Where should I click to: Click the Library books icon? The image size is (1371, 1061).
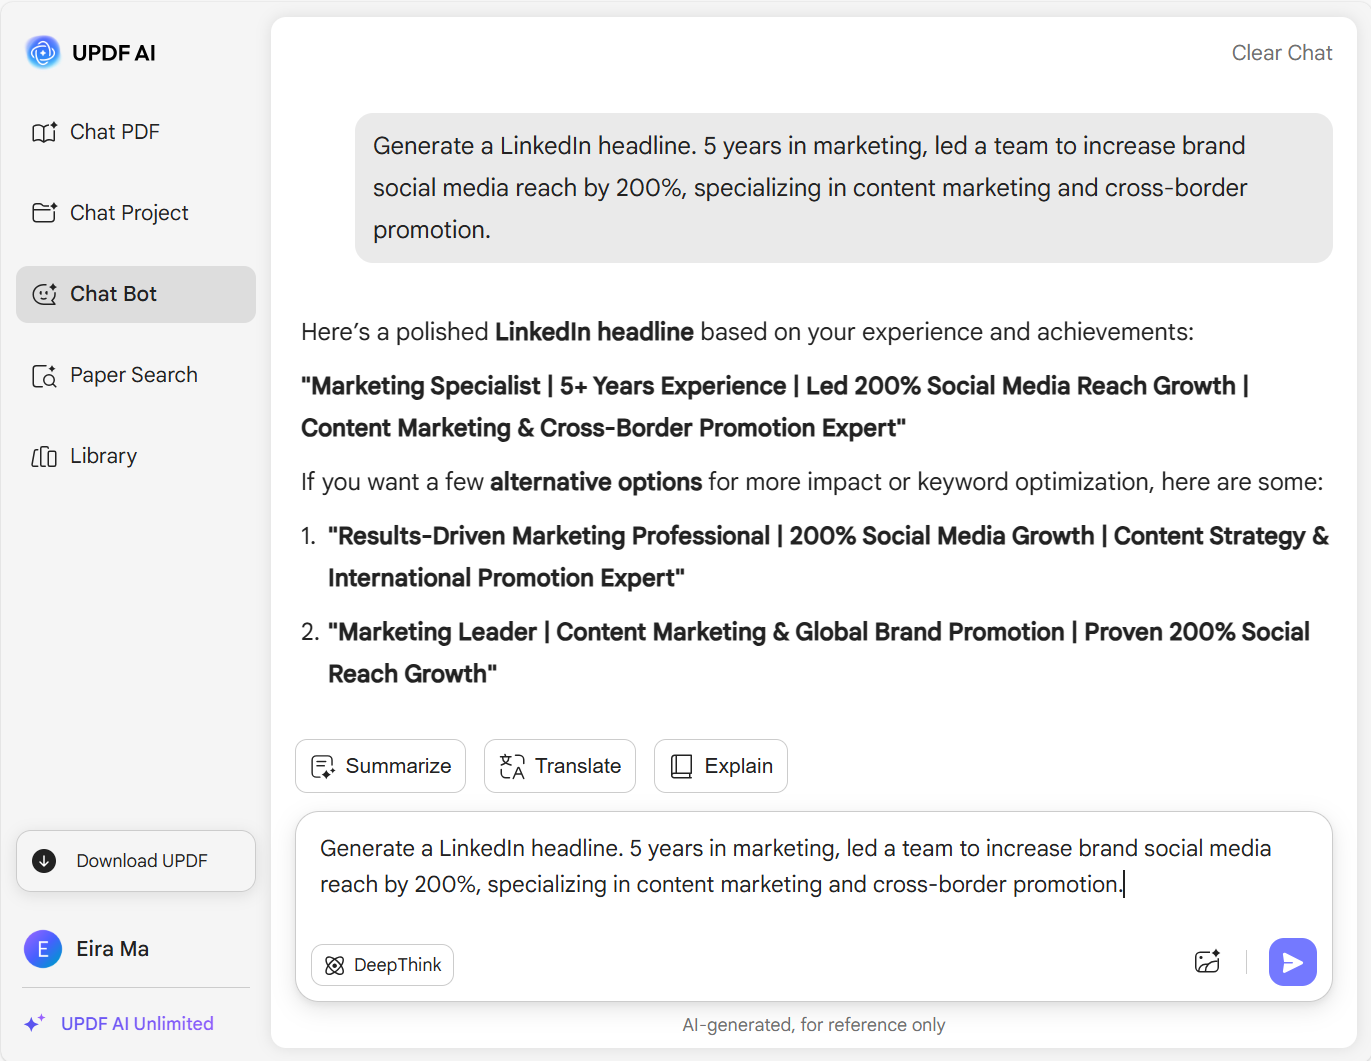tap(44, 457)
